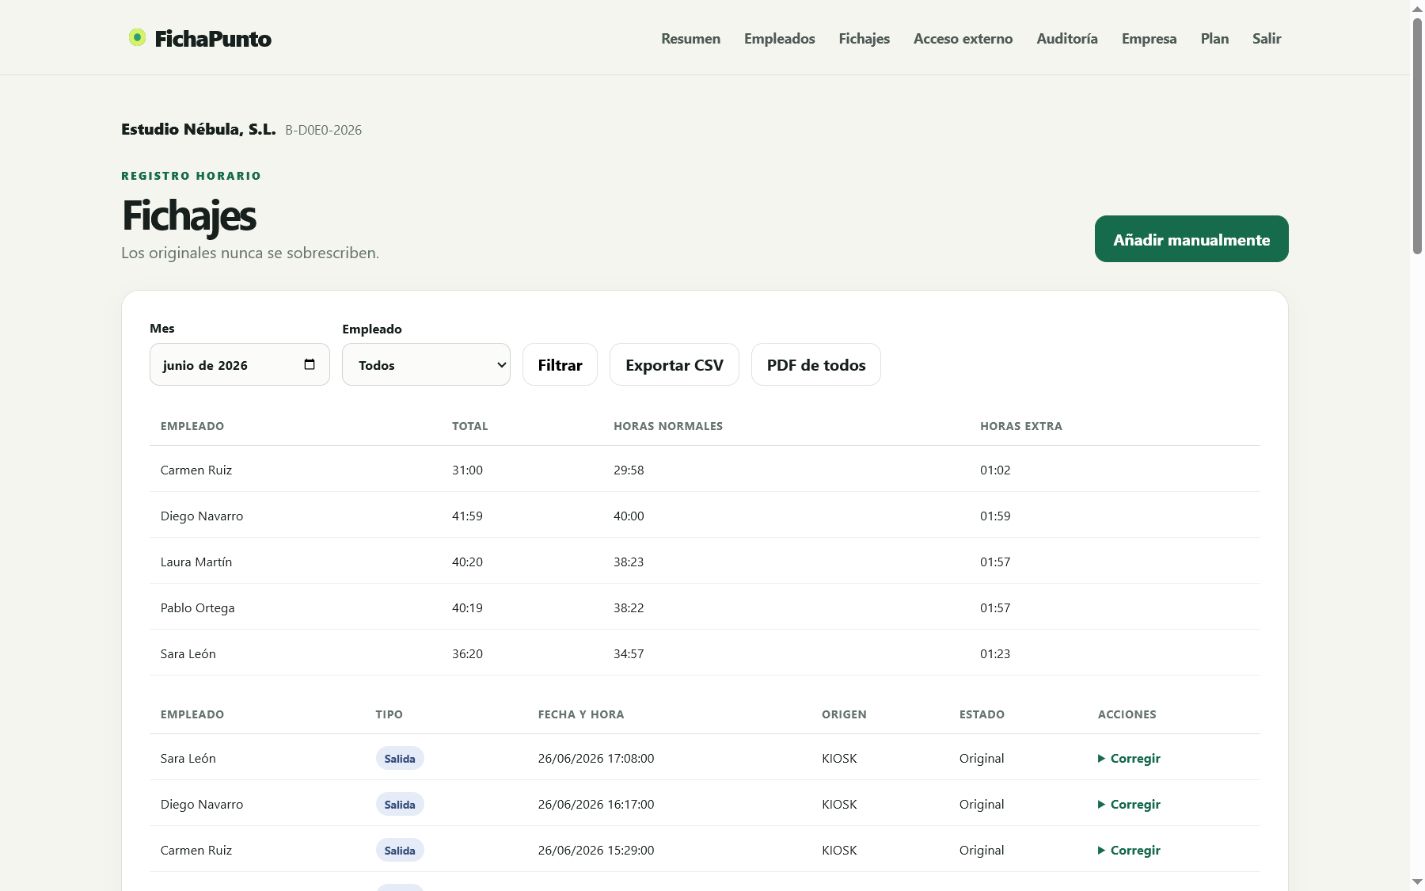Expand Corregir for Sara León's Salida

pos(1129,759)
